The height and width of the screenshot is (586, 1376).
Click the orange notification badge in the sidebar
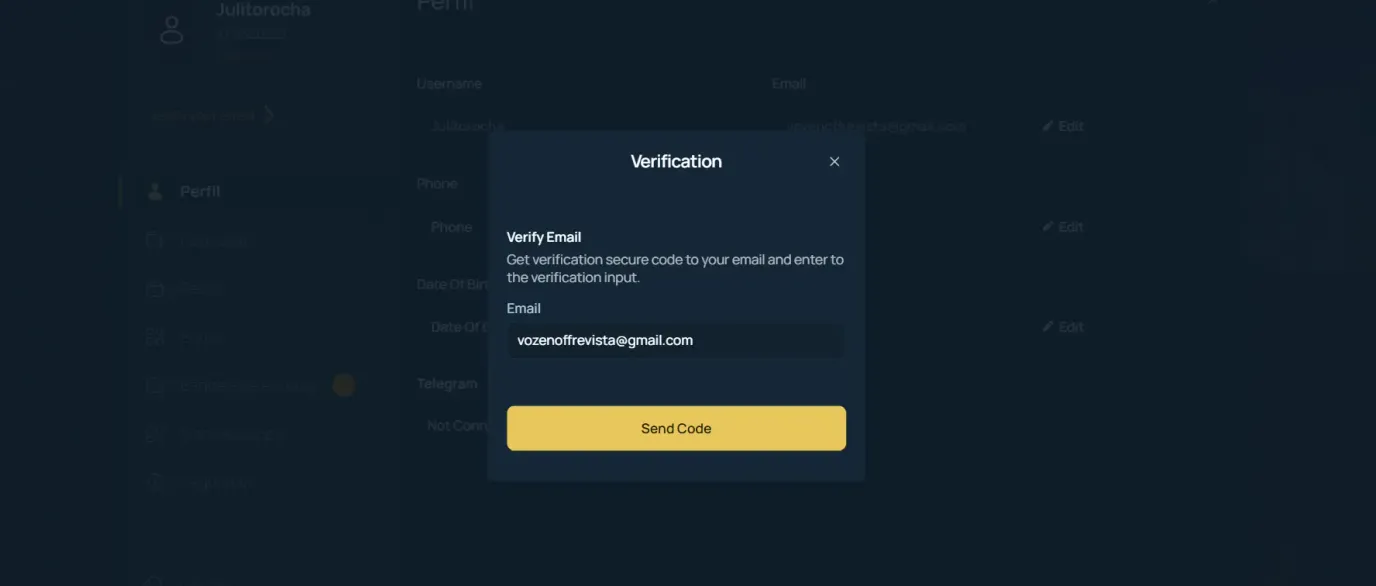(344, 385)
